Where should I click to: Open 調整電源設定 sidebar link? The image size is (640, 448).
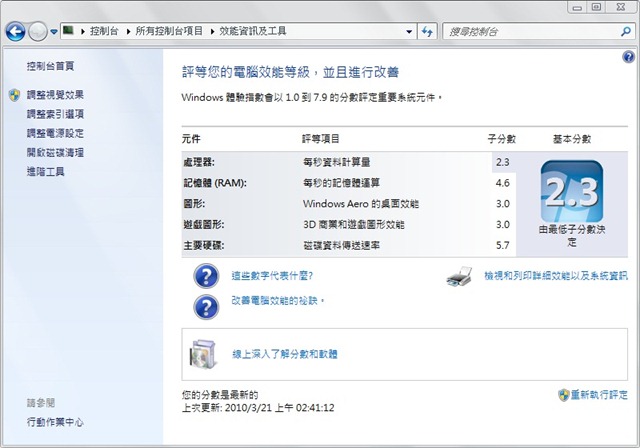point(55,133)
